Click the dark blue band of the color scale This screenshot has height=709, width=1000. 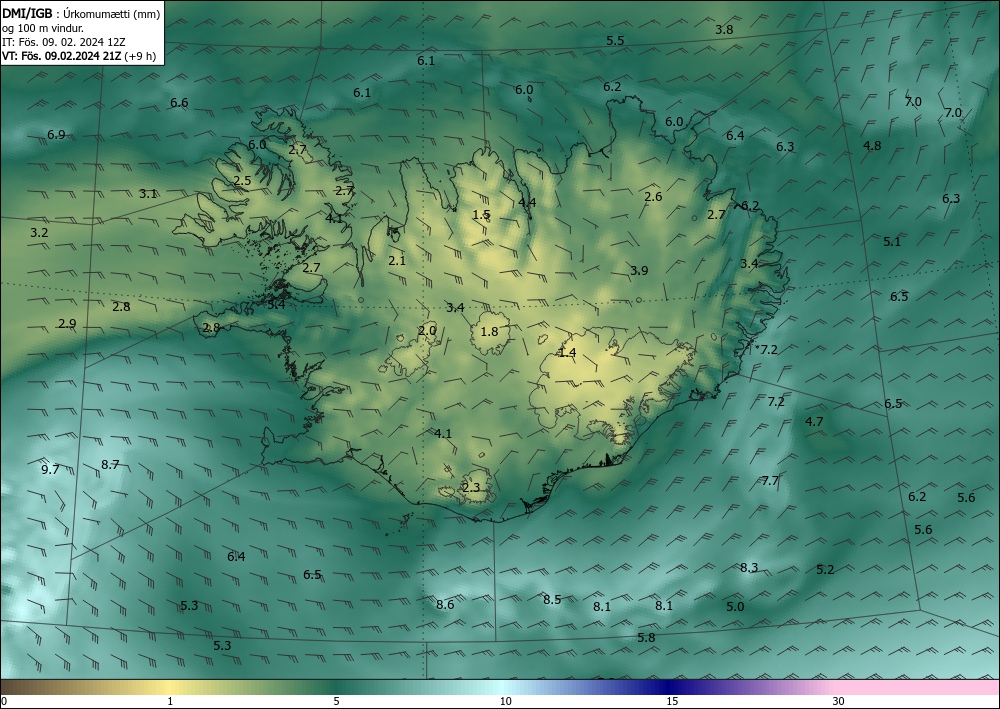pos(666,687)
